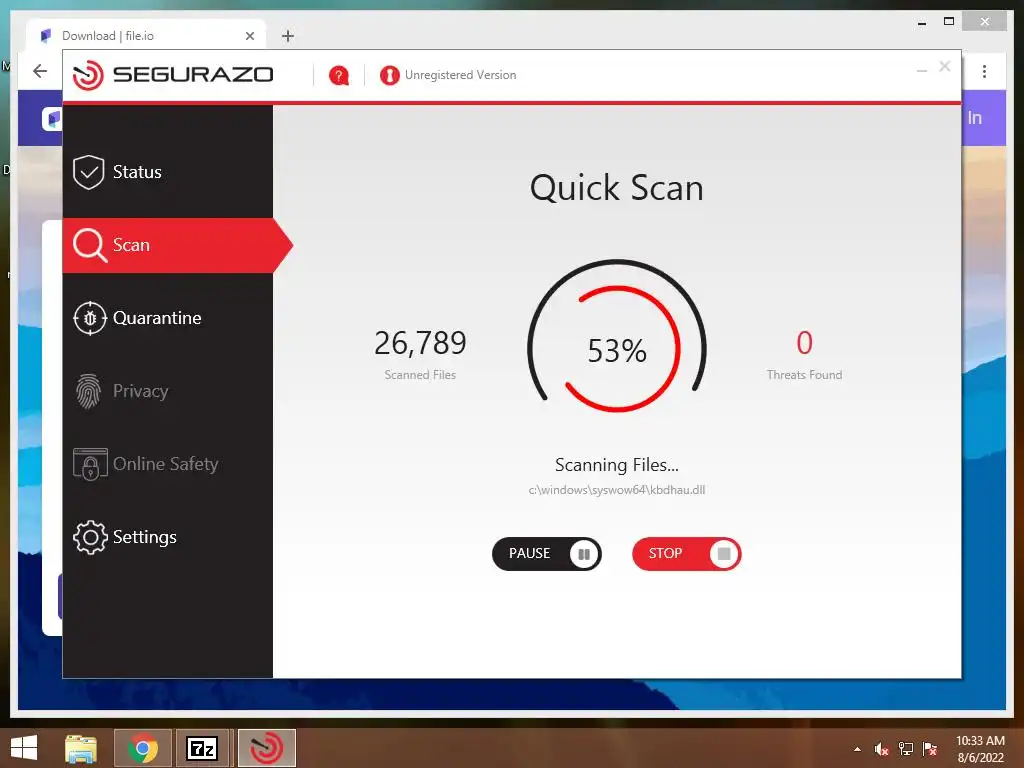Open Segurazo Settings

click(x=168, y=537)
